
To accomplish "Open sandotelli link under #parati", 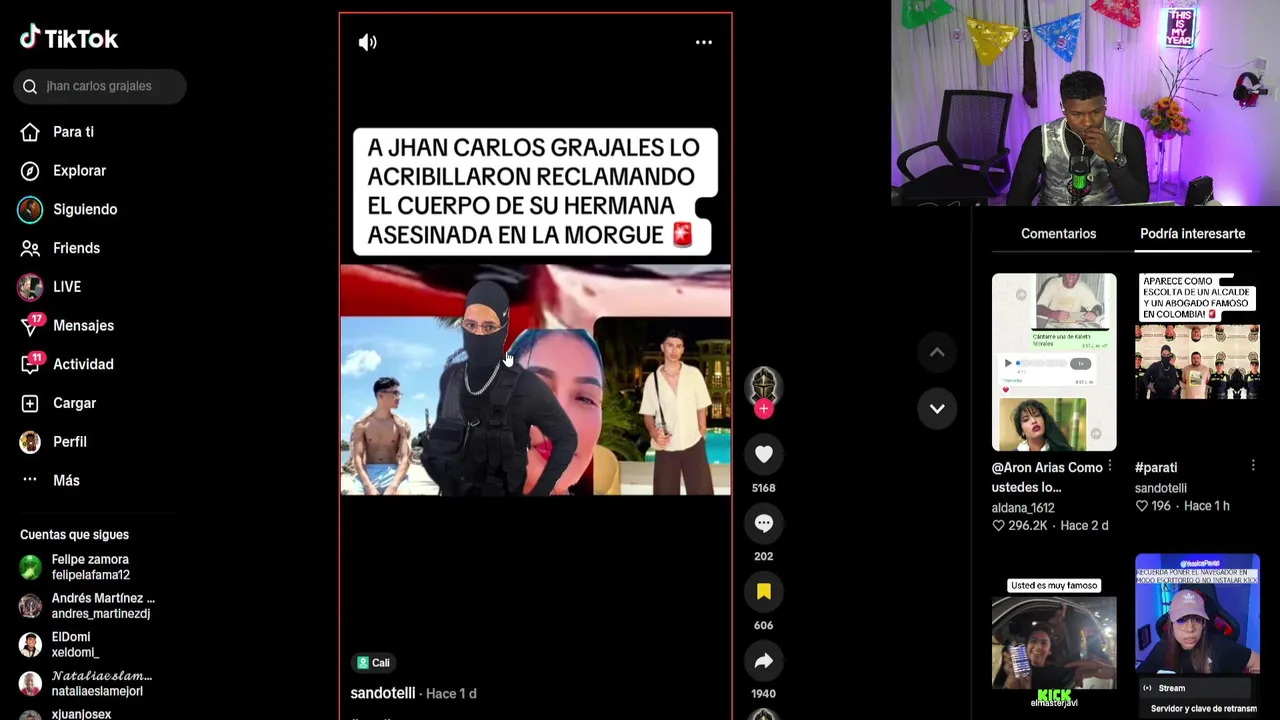I will (x=1161, y=488).
